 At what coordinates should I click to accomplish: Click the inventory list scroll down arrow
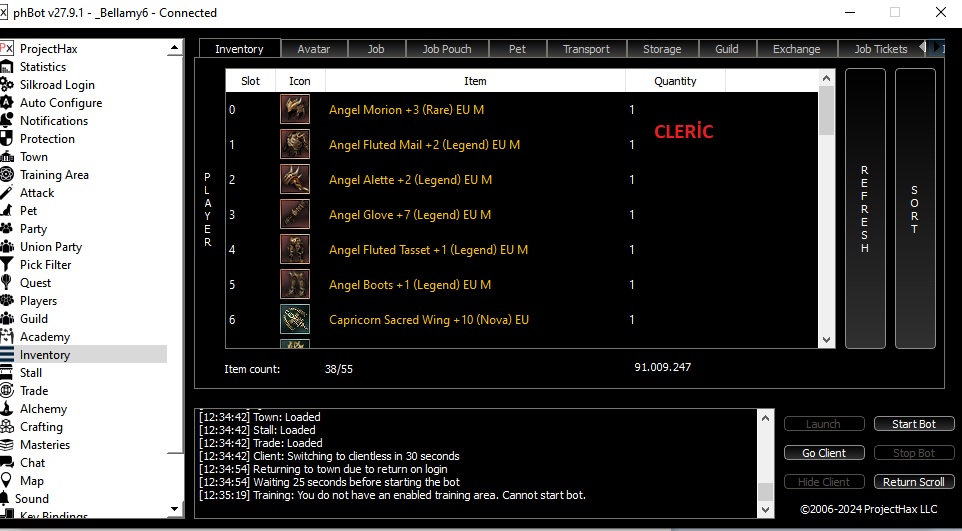click(826, 339)
